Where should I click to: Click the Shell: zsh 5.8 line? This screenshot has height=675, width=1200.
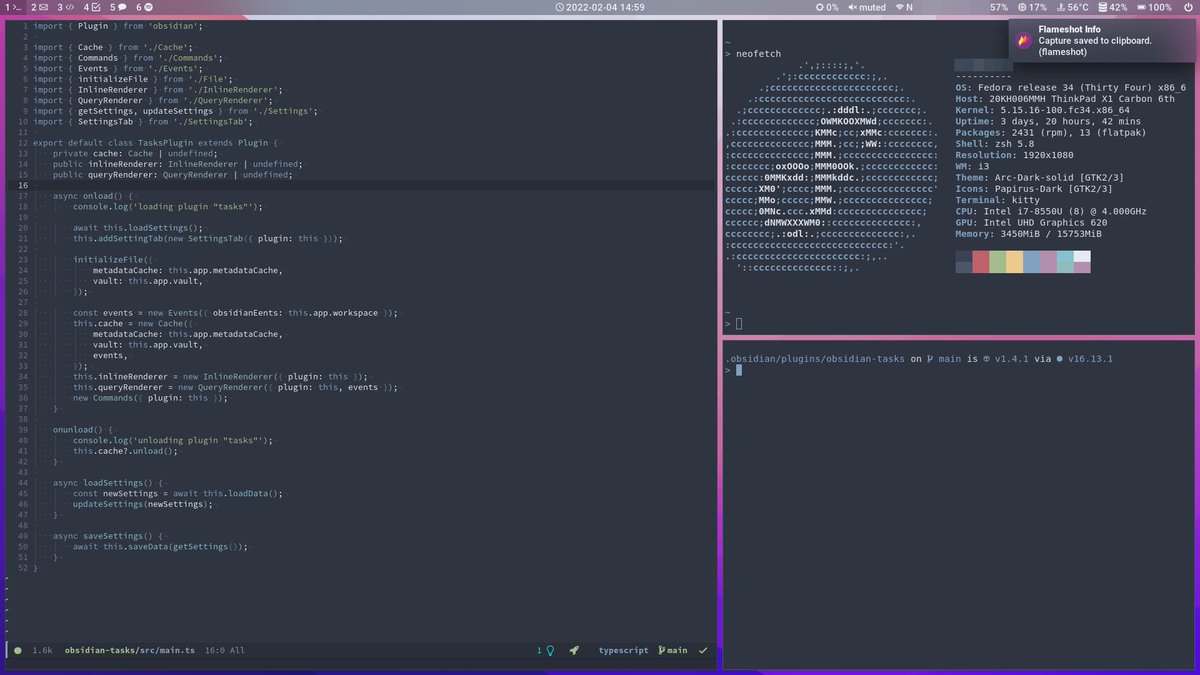[996, 143]
